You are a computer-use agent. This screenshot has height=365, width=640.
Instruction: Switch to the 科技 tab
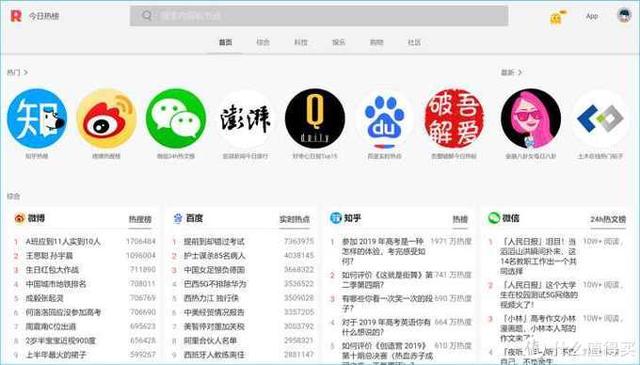pos(301,42)
